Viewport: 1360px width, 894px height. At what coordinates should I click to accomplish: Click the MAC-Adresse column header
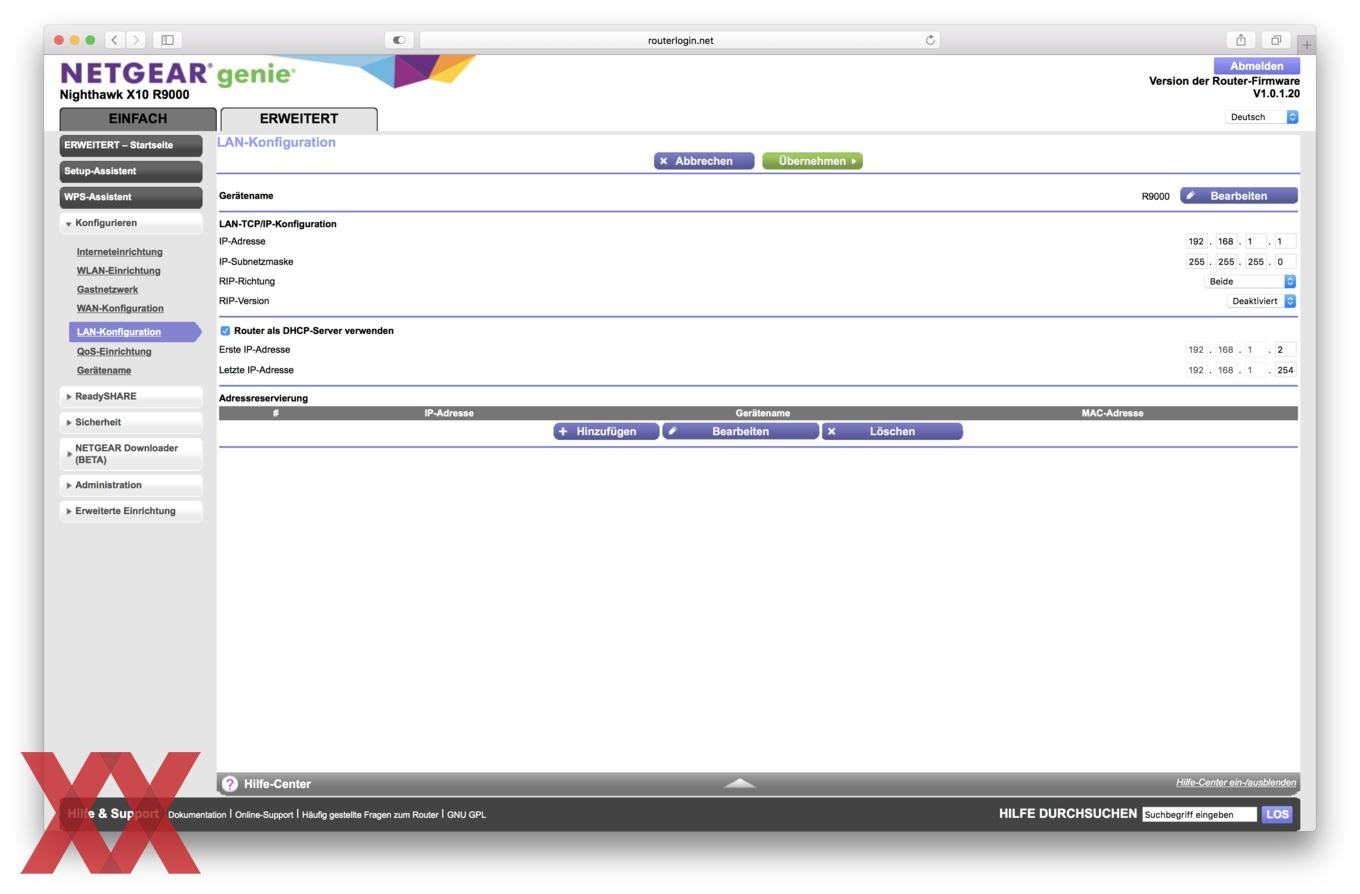point(1112,413)
